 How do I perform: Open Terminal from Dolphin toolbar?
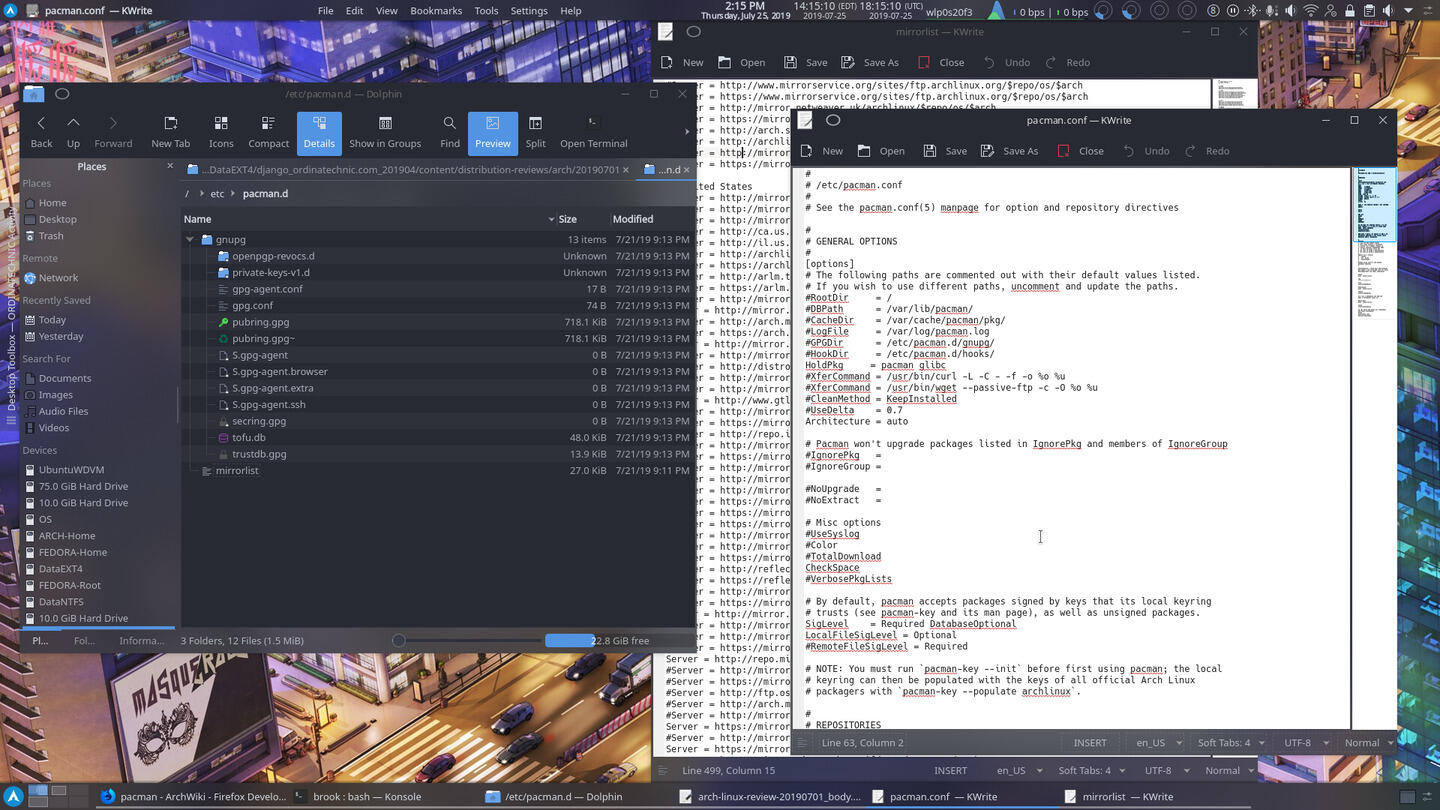point(593,132)
